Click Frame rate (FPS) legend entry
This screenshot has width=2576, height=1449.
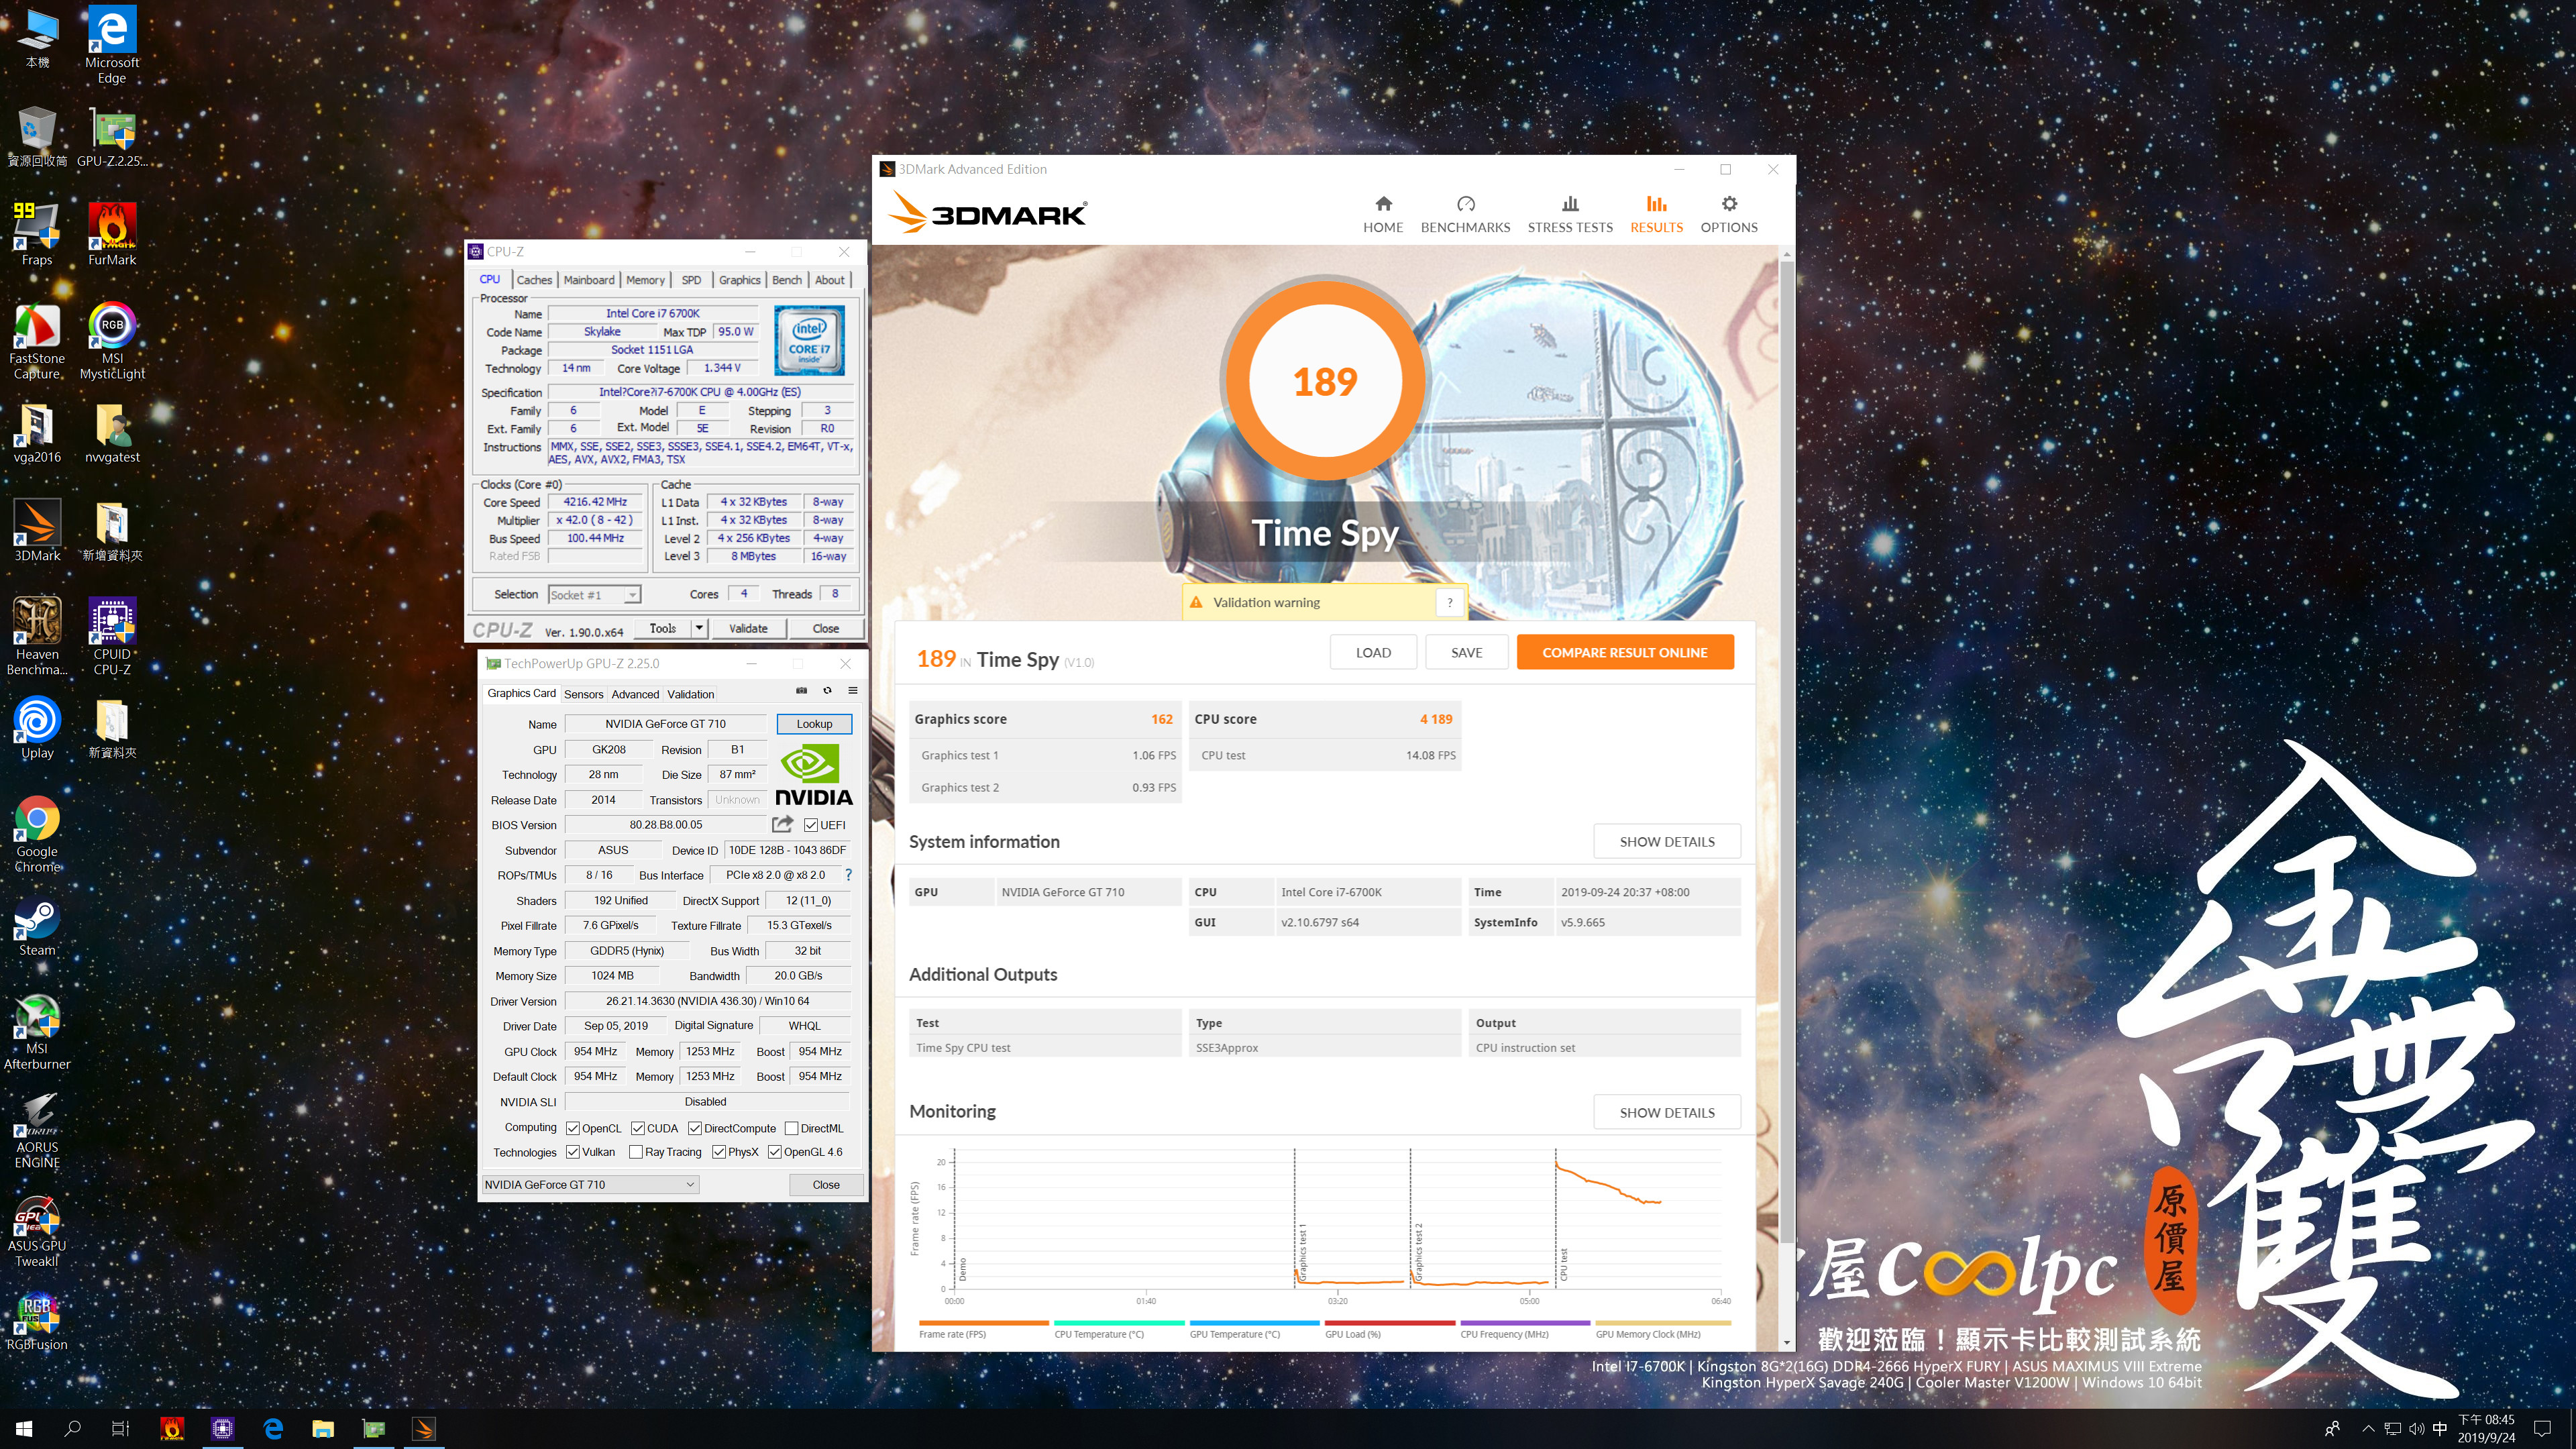[x=983, y=1330]
